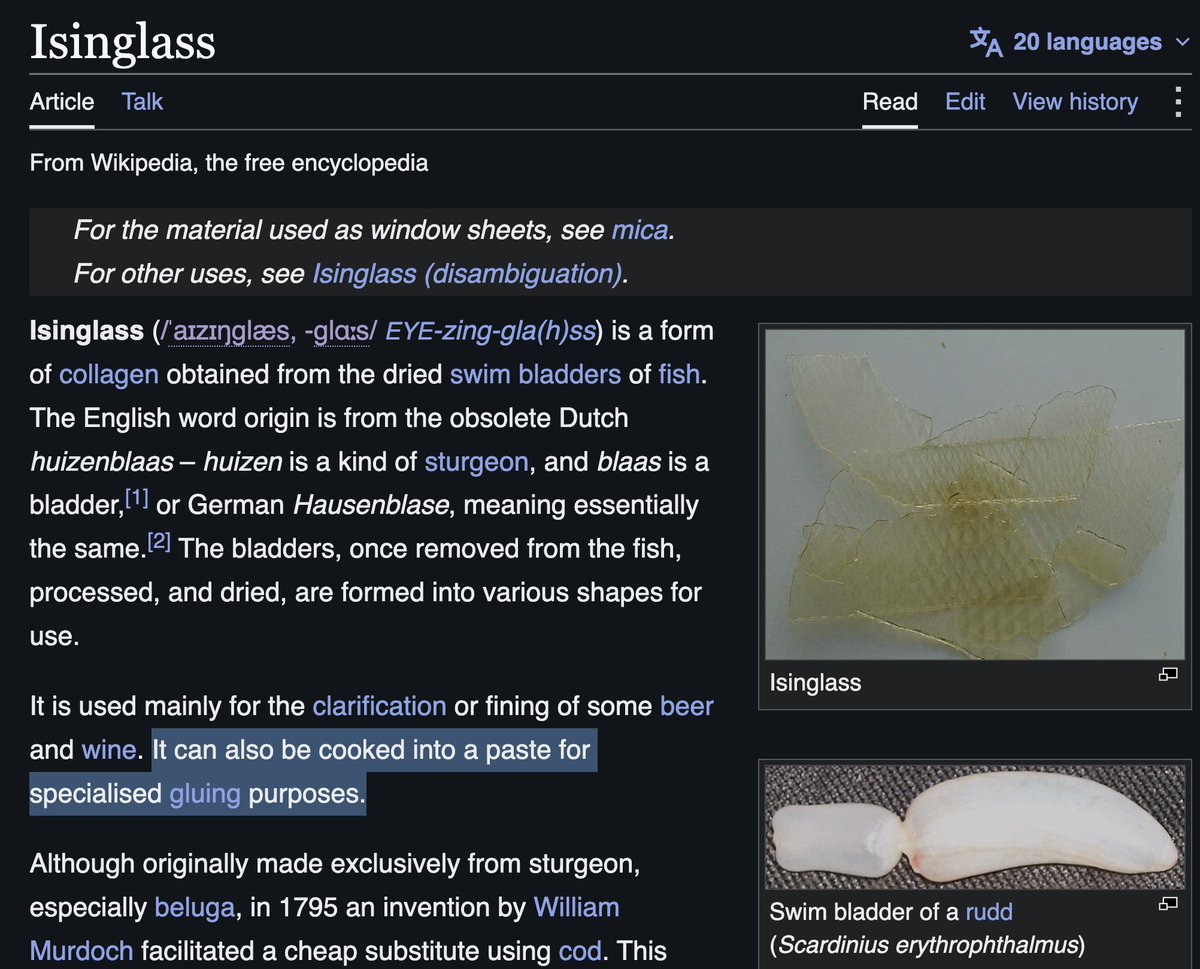Viewport: 1200px width, 969px height.
Task: Click the rudd link in caption
Action: (989, 912)
